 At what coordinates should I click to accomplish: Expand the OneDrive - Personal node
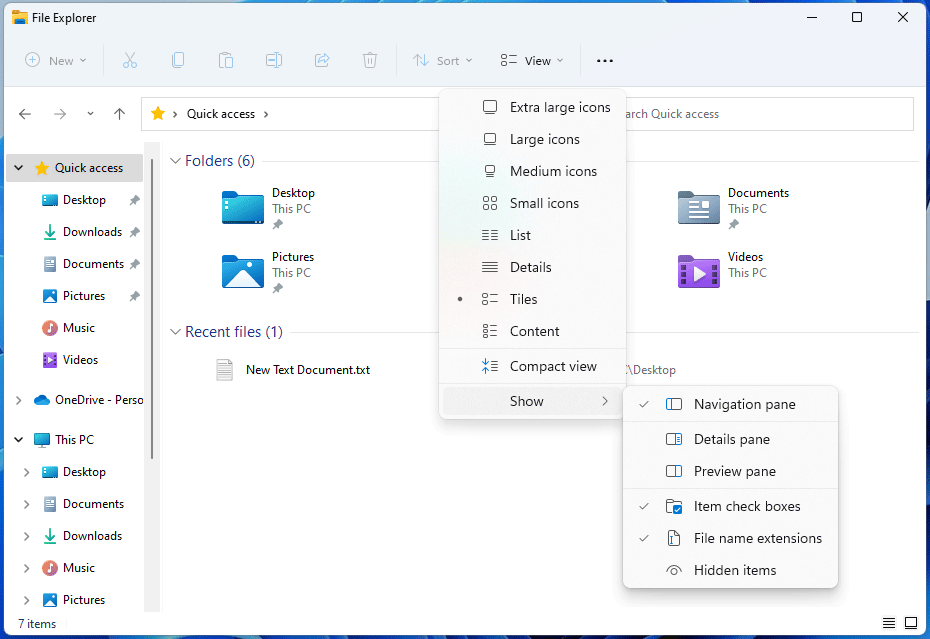click(x=19, y=400)
